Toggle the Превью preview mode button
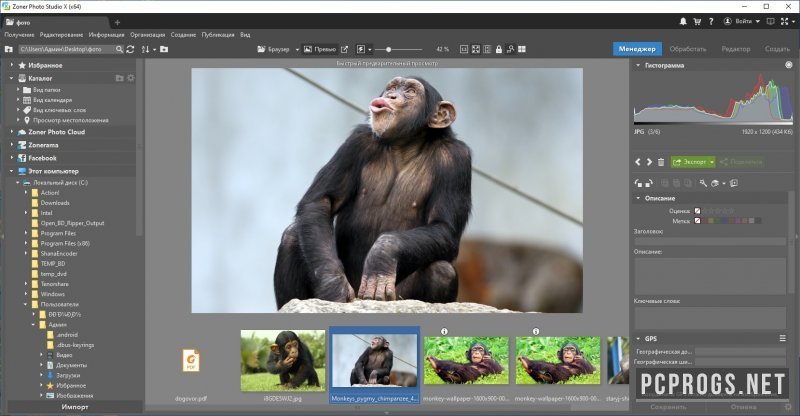This screenshot has height=416, width=800. coord(320,50)
